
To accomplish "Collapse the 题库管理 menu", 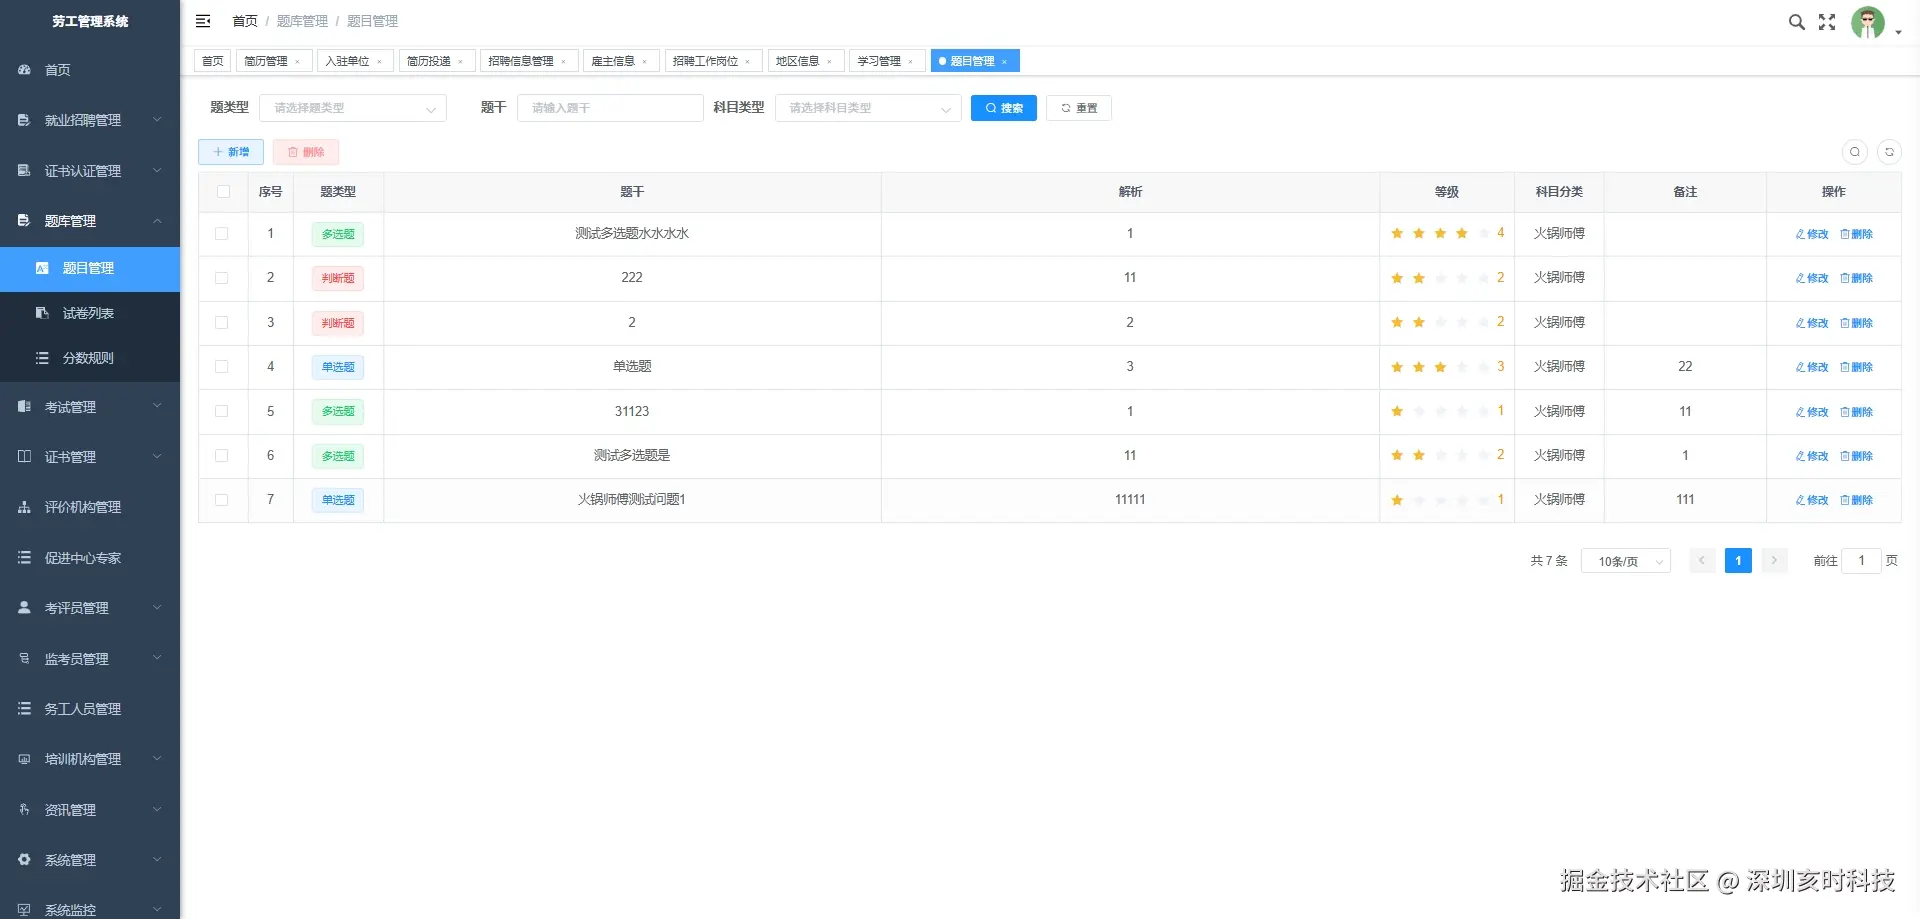I will coord(157,221).
